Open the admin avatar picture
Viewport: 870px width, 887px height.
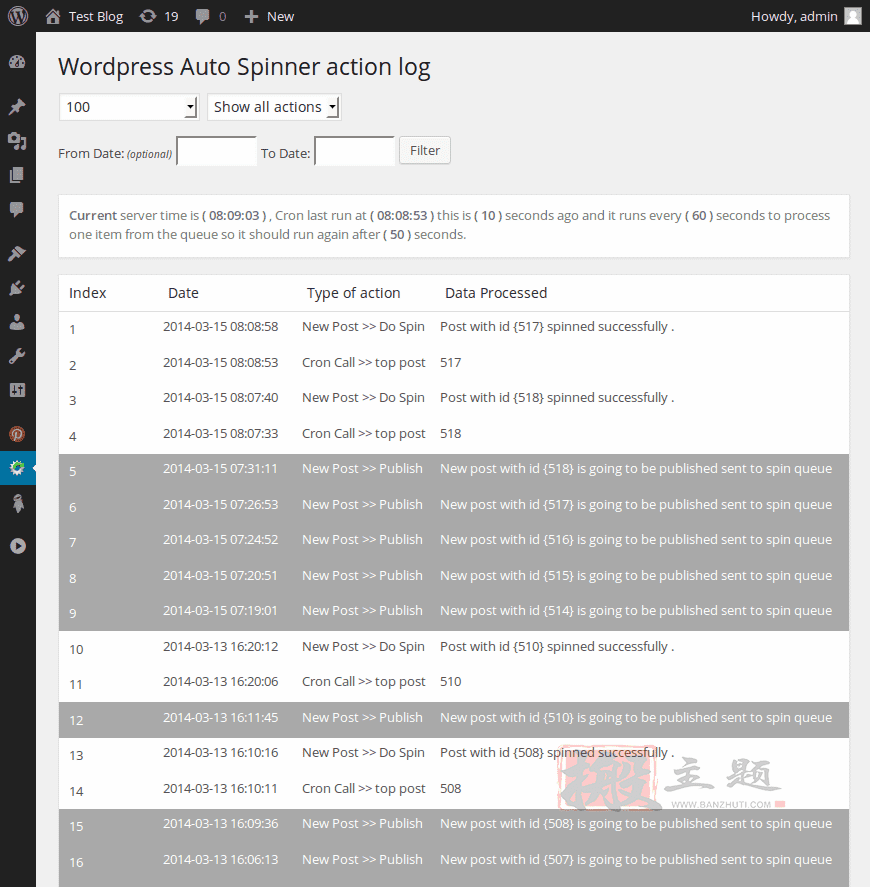[x=852, y=16]
